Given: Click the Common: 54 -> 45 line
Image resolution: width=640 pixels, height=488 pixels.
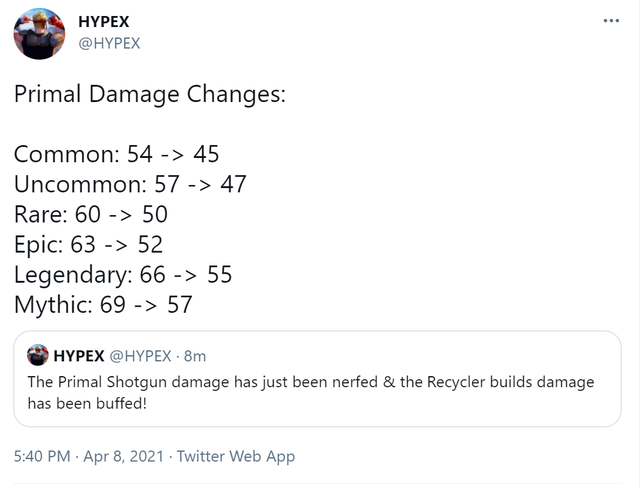Looking at the screenshot, I should [x=116, y=154].
